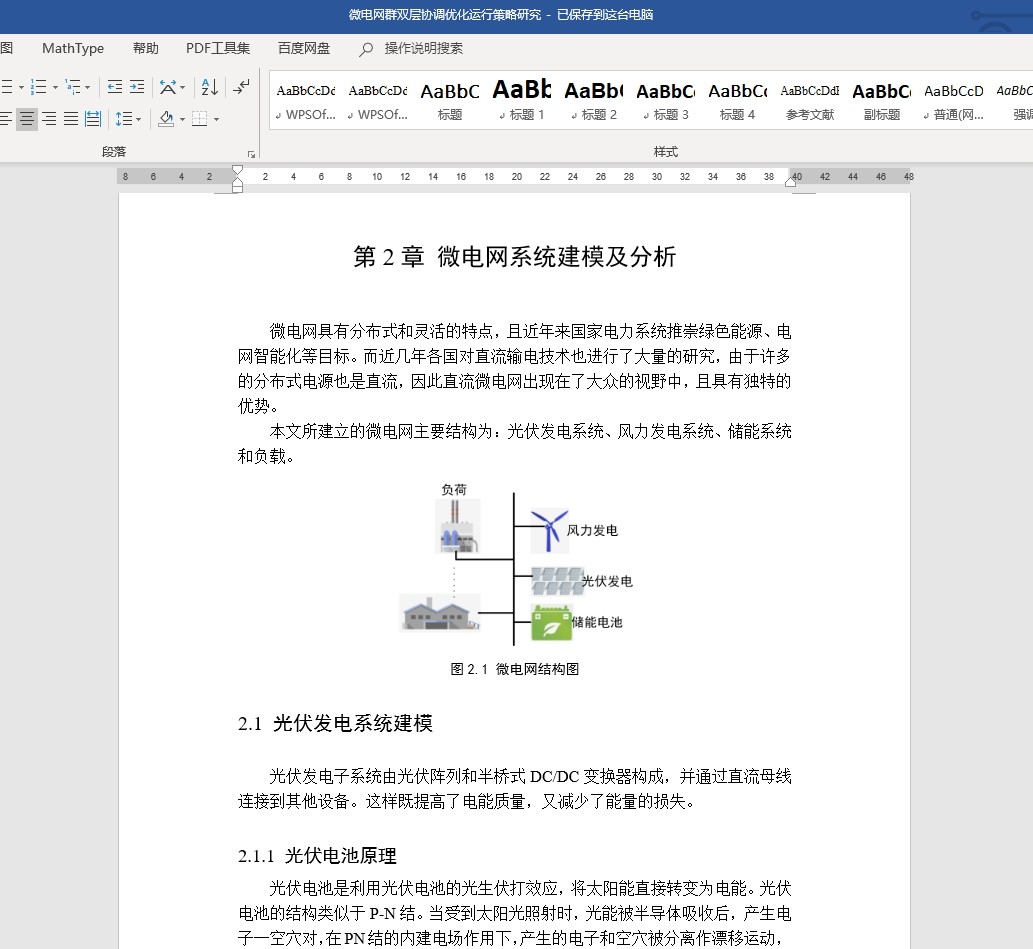Click the increase indent icon
This screenshot has height=949, width=1033.
click(137, 87)
